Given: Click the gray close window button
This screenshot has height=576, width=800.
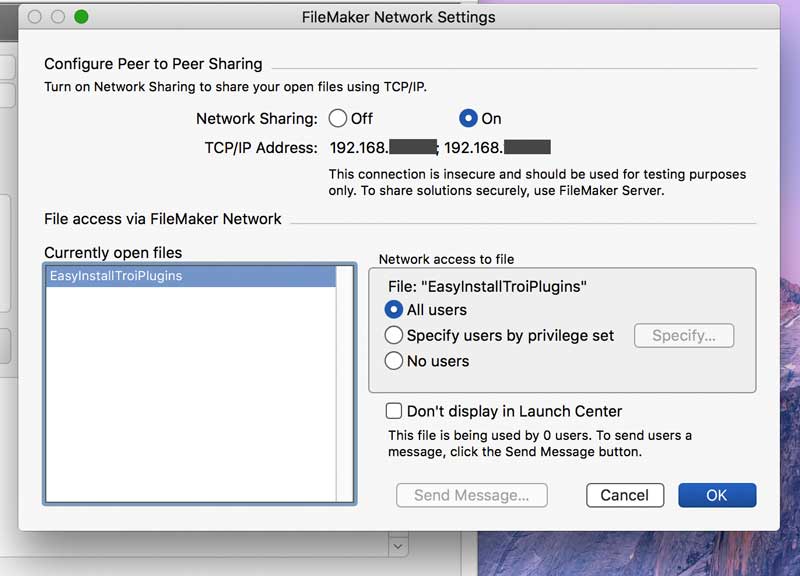Looking at the screenshot, I should click(x=35, y=17).
